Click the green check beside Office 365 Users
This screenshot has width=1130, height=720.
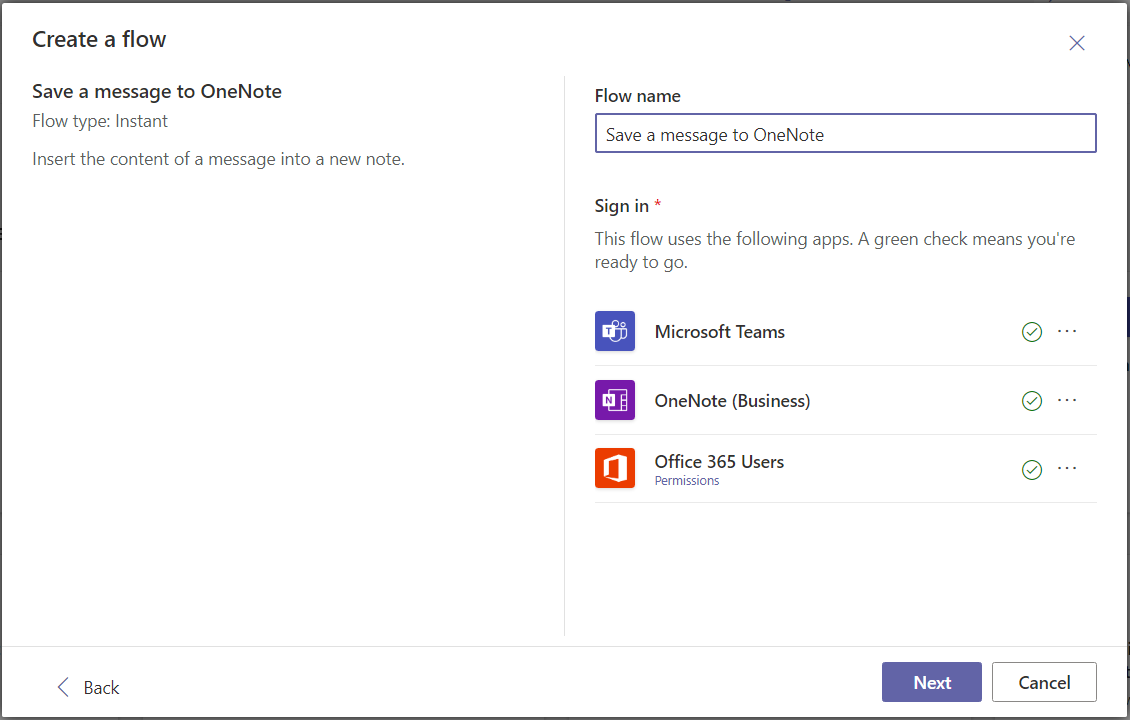[1032, 469]
